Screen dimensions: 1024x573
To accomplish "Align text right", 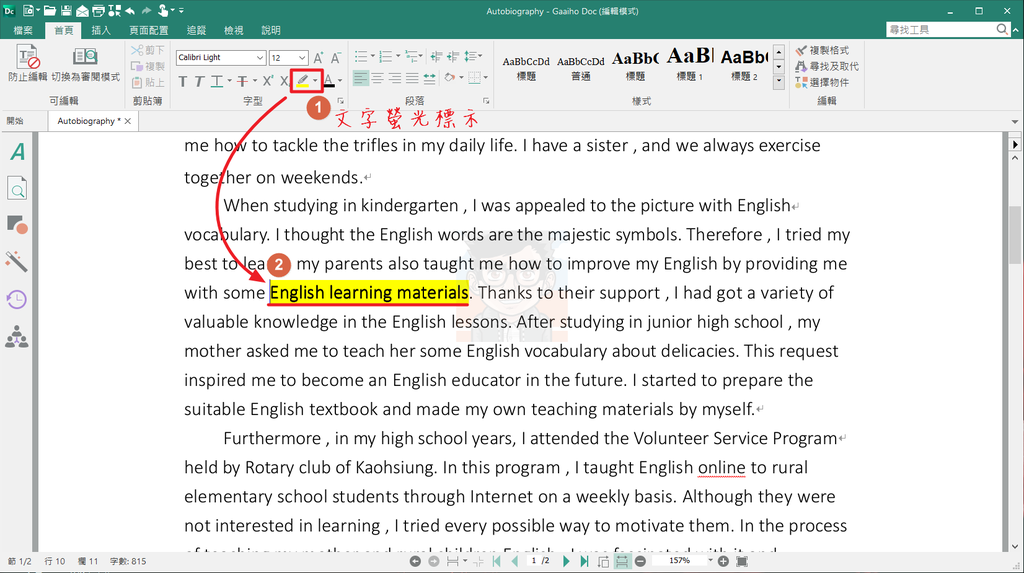I will (x=395, y=78).
